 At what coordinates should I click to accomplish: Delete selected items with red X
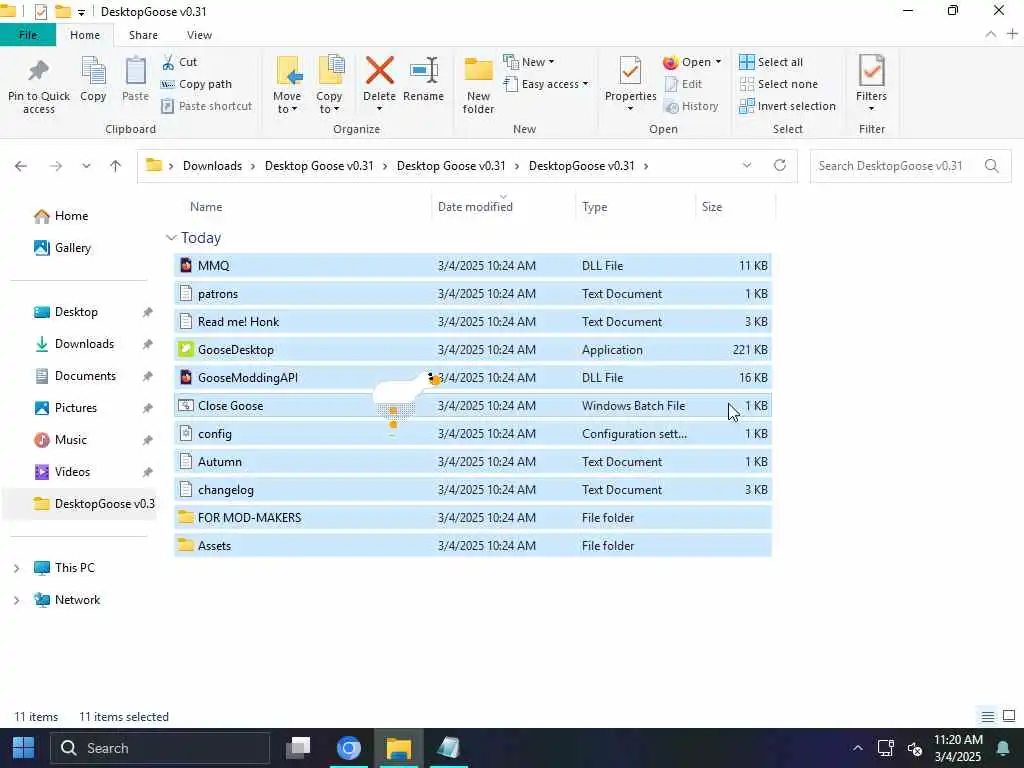click(379, 78)
